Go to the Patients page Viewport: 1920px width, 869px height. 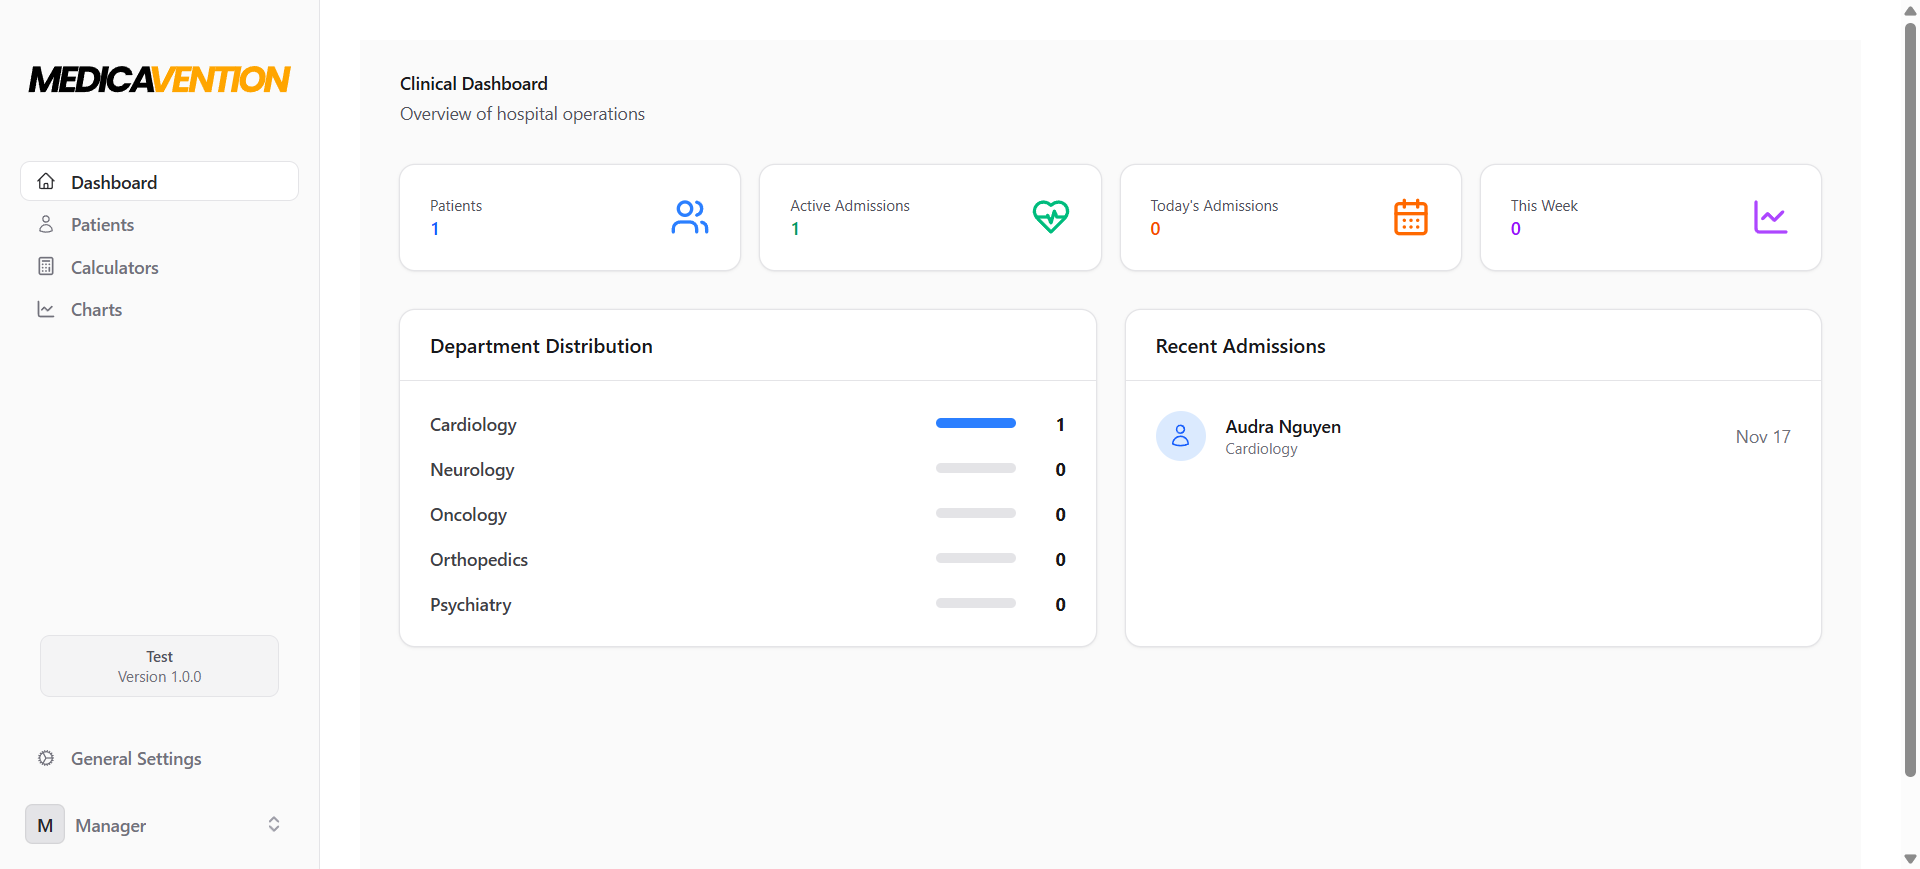click(159, 224)
